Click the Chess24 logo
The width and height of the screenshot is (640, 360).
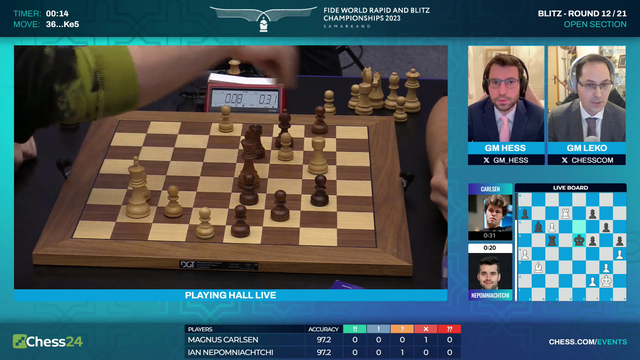click(x=48, y=341)
